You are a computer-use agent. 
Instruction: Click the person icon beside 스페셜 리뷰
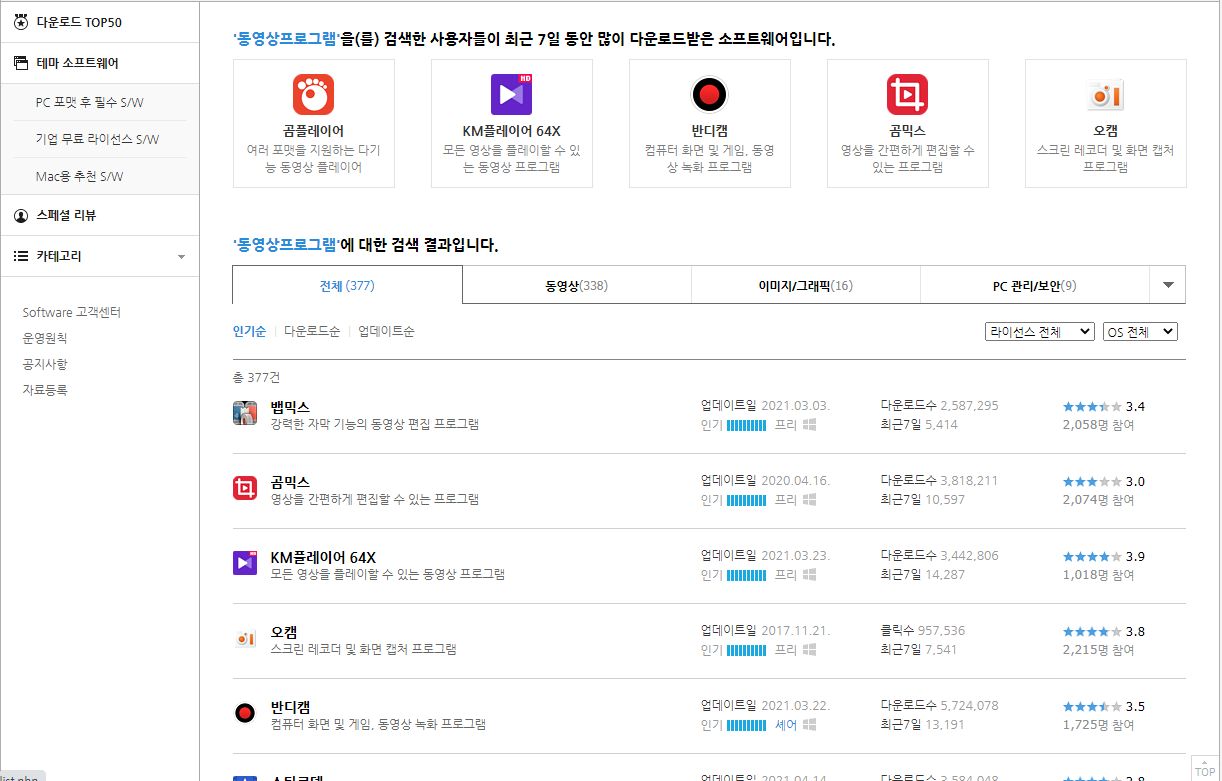[20, 215]
